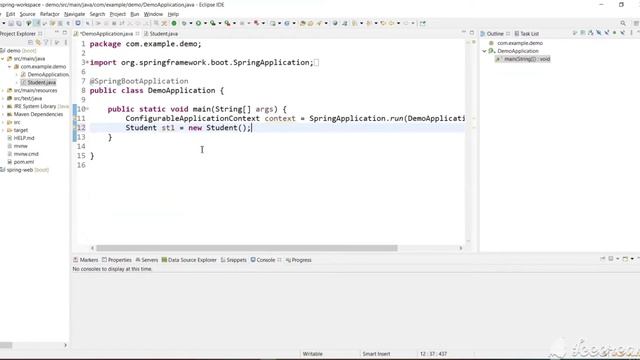Open the Progress tab
The height and width of the screenshot is (360, 640).
tap(298, 260)
